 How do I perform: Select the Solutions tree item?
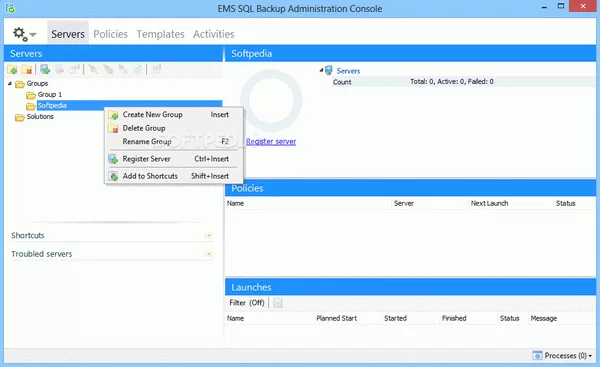click(x=40, y=117)
